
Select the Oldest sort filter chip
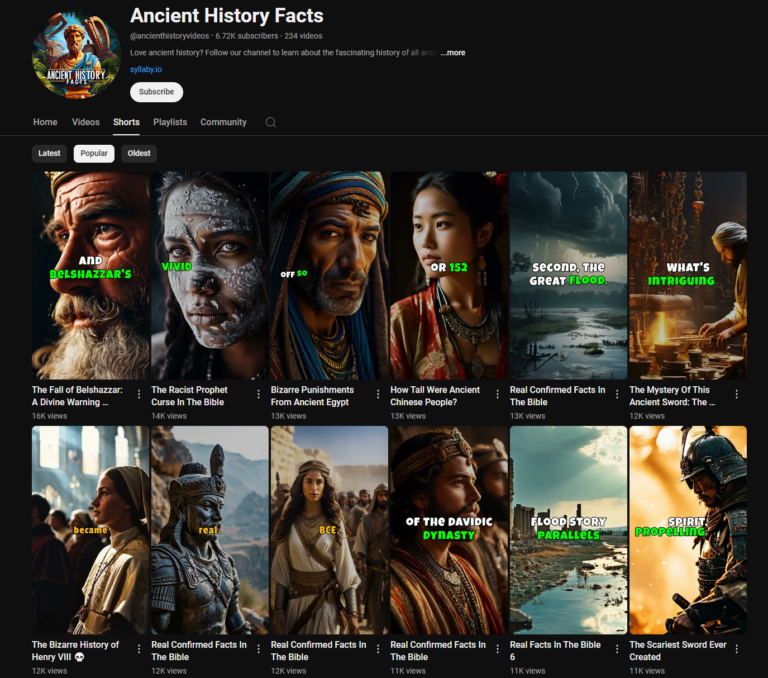pos(139,154)
